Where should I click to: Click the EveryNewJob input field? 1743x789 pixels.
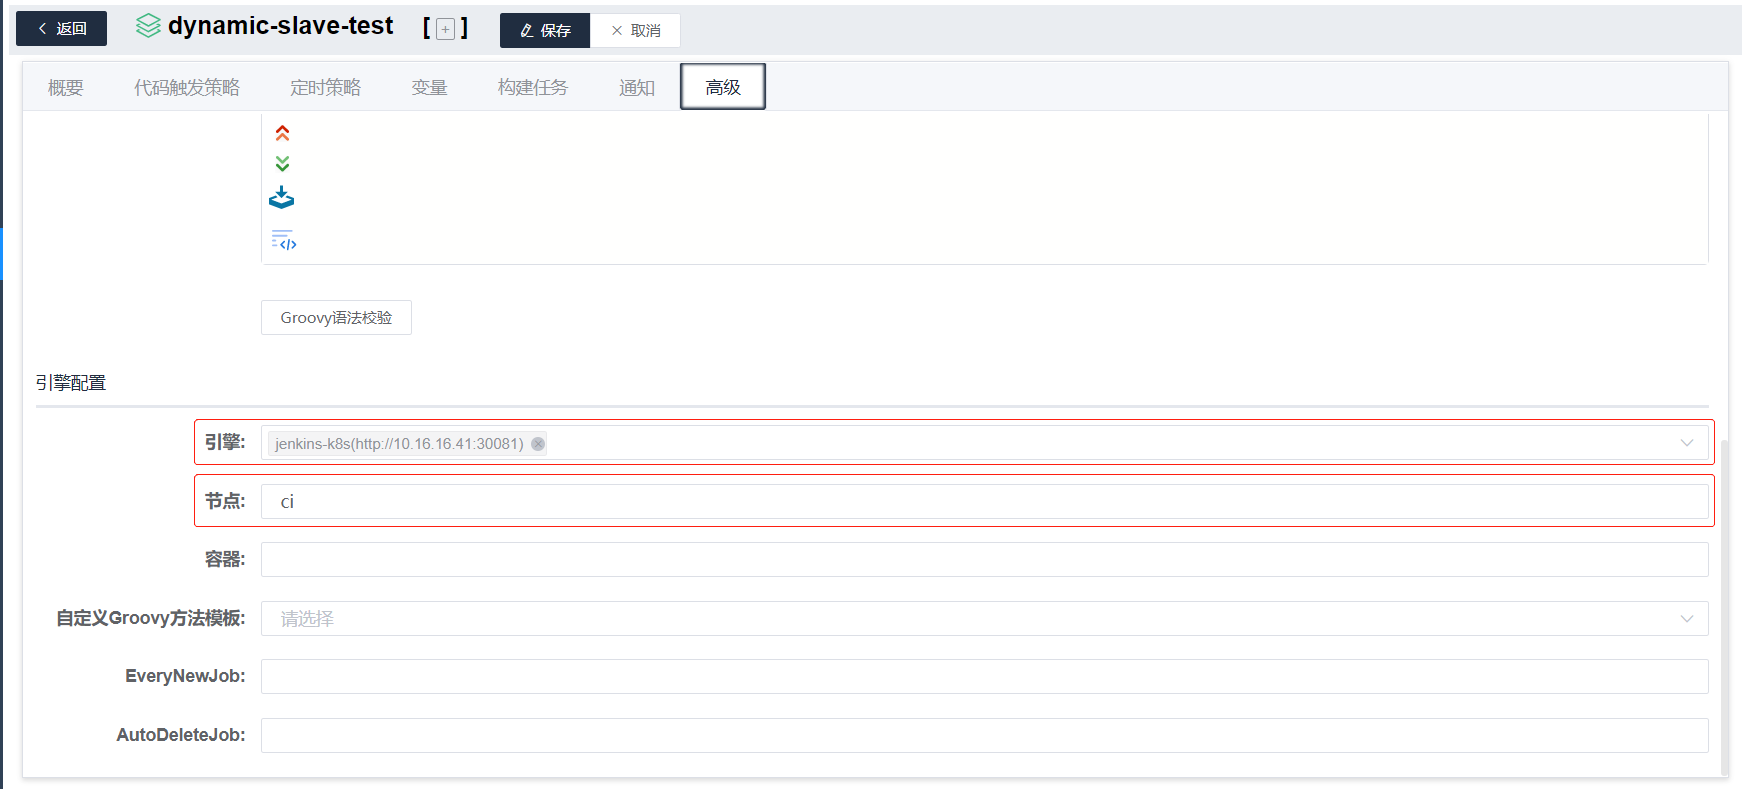[x=984, y=676]
